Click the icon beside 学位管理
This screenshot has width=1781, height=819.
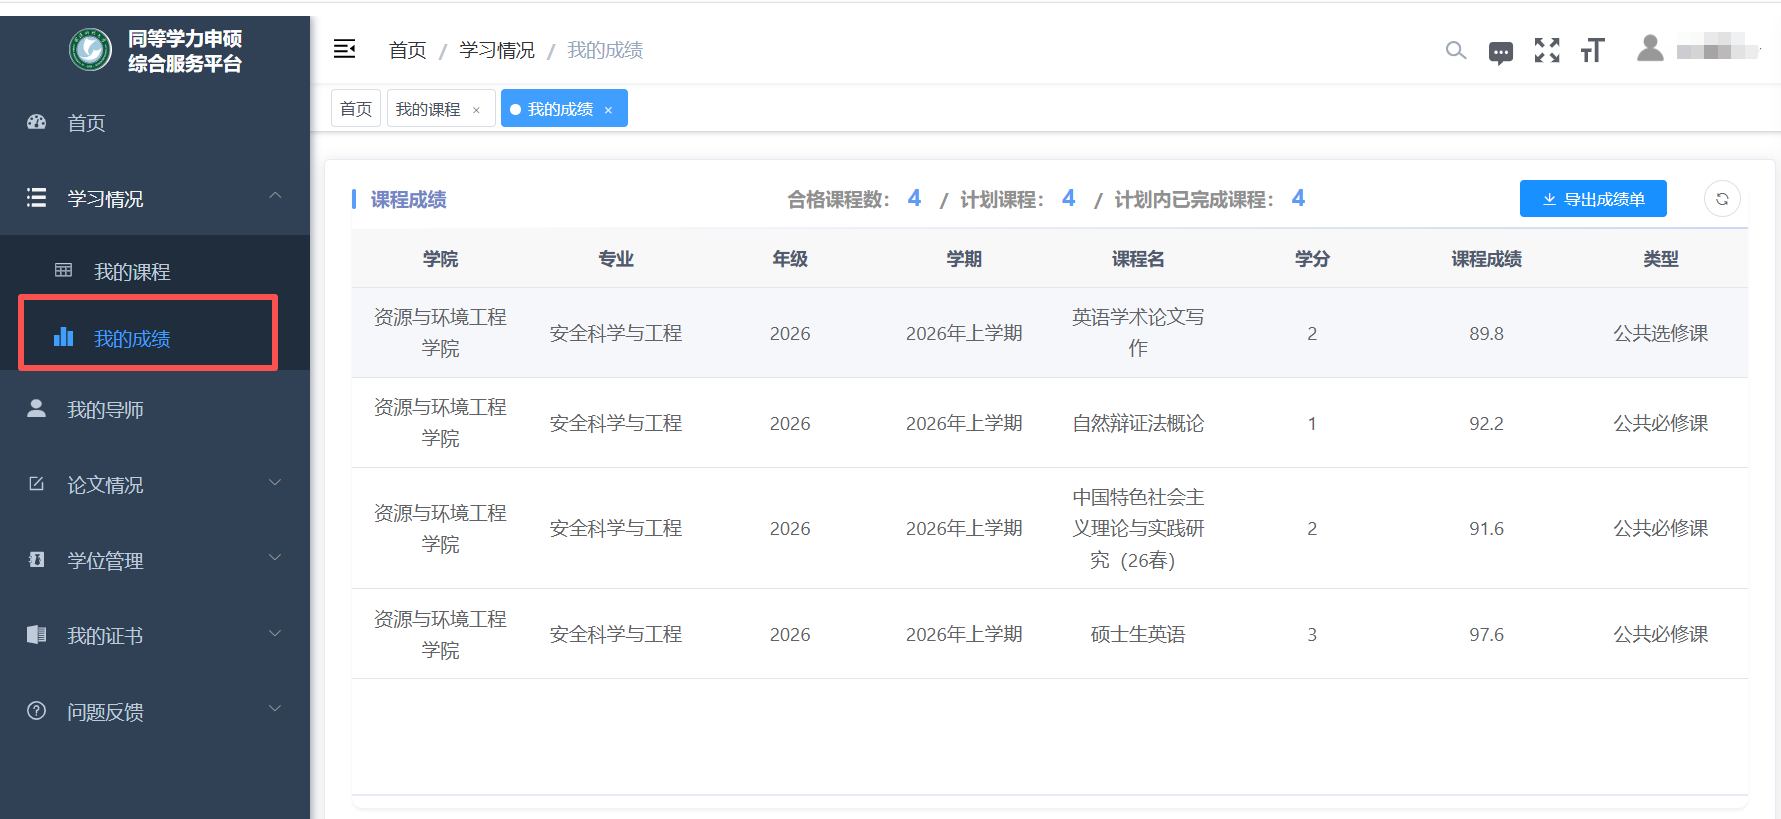[x=37, y=559]
